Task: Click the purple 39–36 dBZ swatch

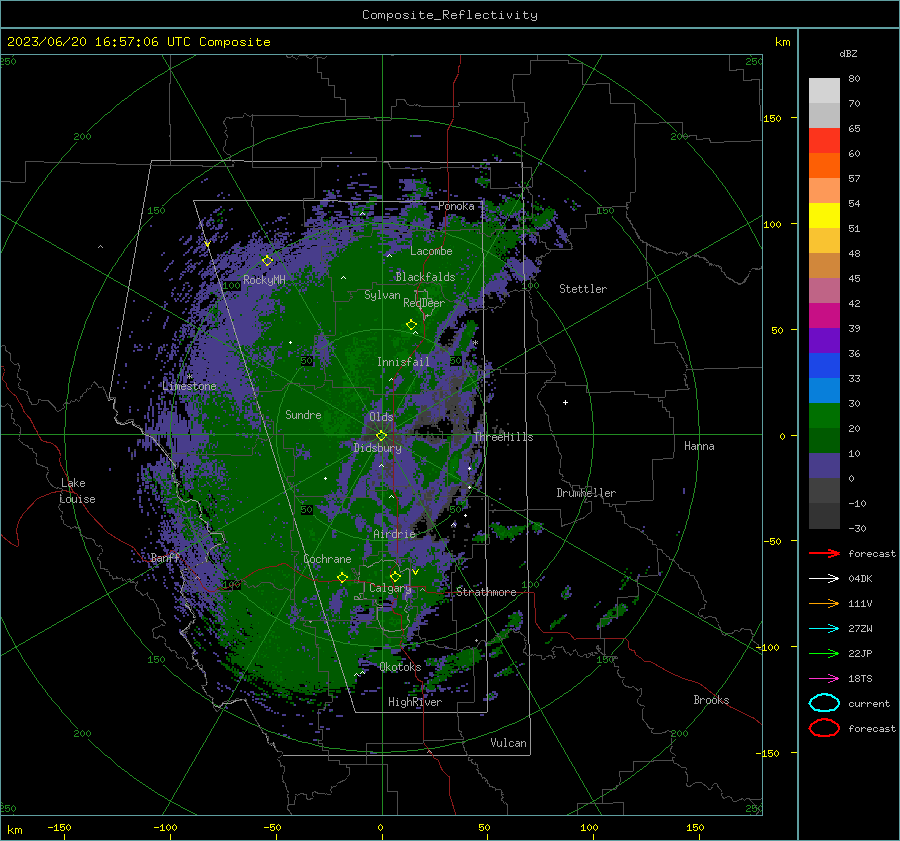Action: click(824, 340)
